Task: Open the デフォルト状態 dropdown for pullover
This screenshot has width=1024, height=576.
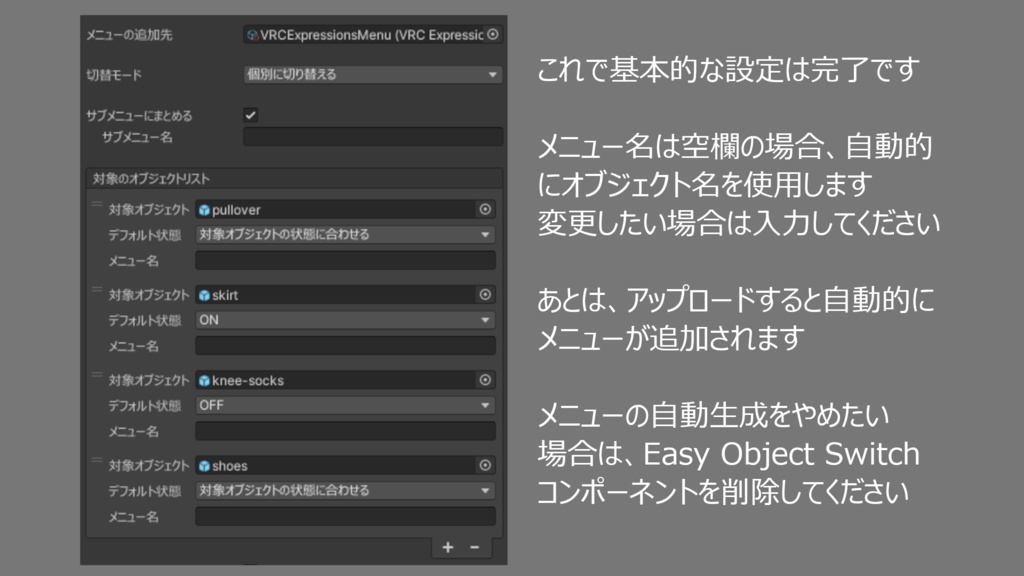Action: click(x=345, y=234)
